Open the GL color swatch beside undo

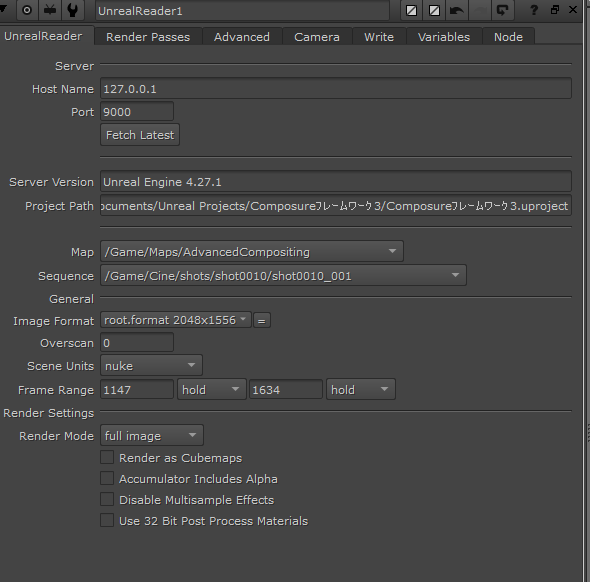pyautogui.click(x=434, y=10)
